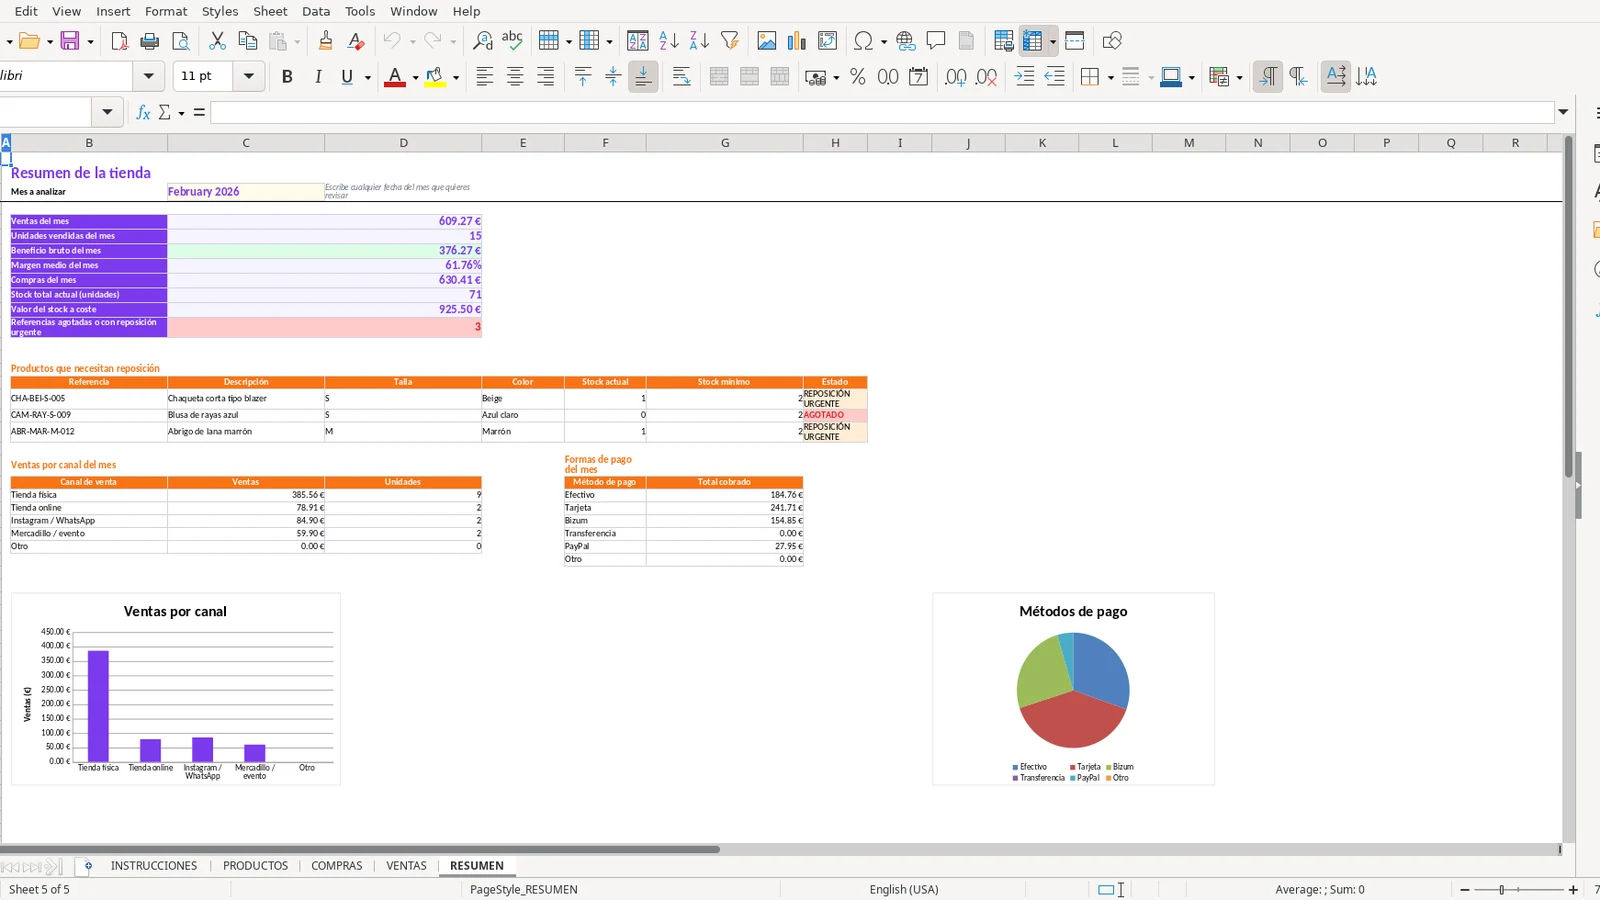The height and width of the screenshot is (900, 1600).
Task: Insert comment speech bubble
Action: (936, 41)
